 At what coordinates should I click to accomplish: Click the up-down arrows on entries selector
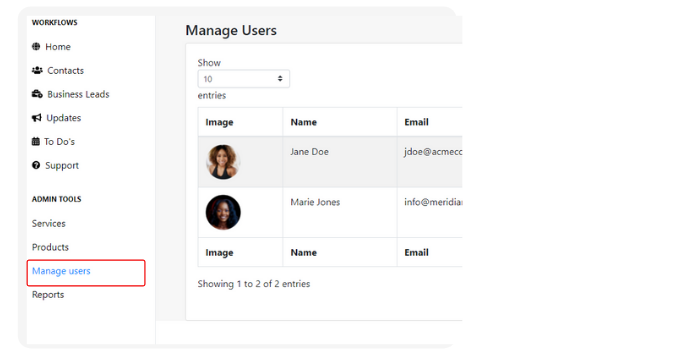[x=280, y=79]
